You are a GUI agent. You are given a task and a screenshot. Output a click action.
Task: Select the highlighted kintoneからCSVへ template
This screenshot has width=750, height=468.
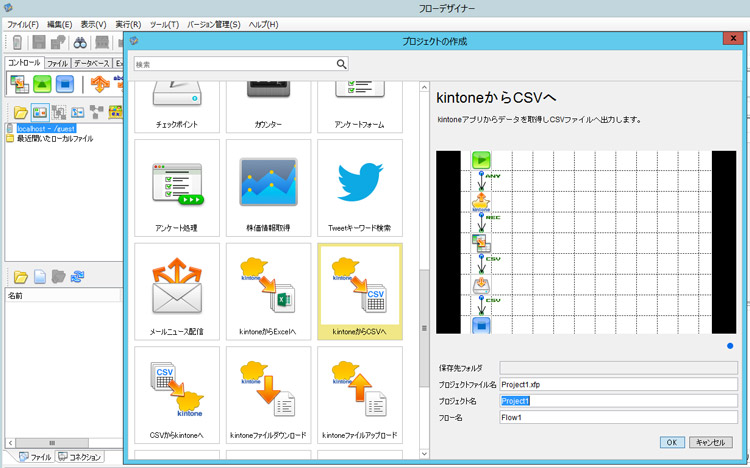pyautogui.click(x=360, y=291)
